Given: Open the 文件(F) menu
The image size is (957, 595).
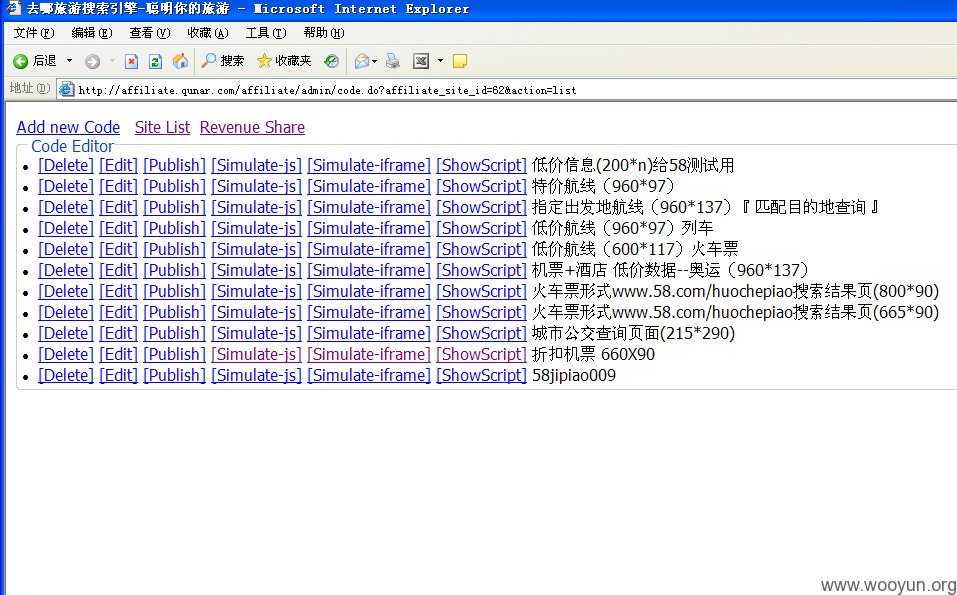Looking at the screenshot, I should coord(34,33).
